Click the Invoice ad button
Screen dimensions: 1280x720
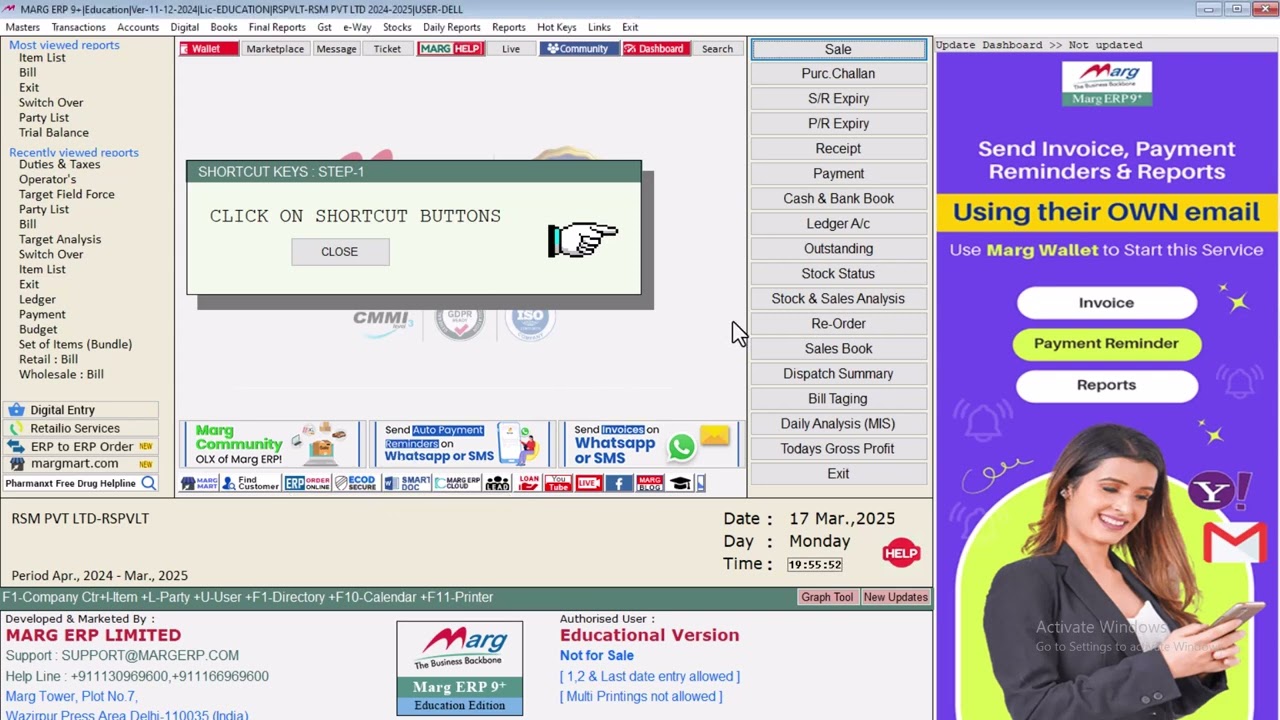(1106, 303)
